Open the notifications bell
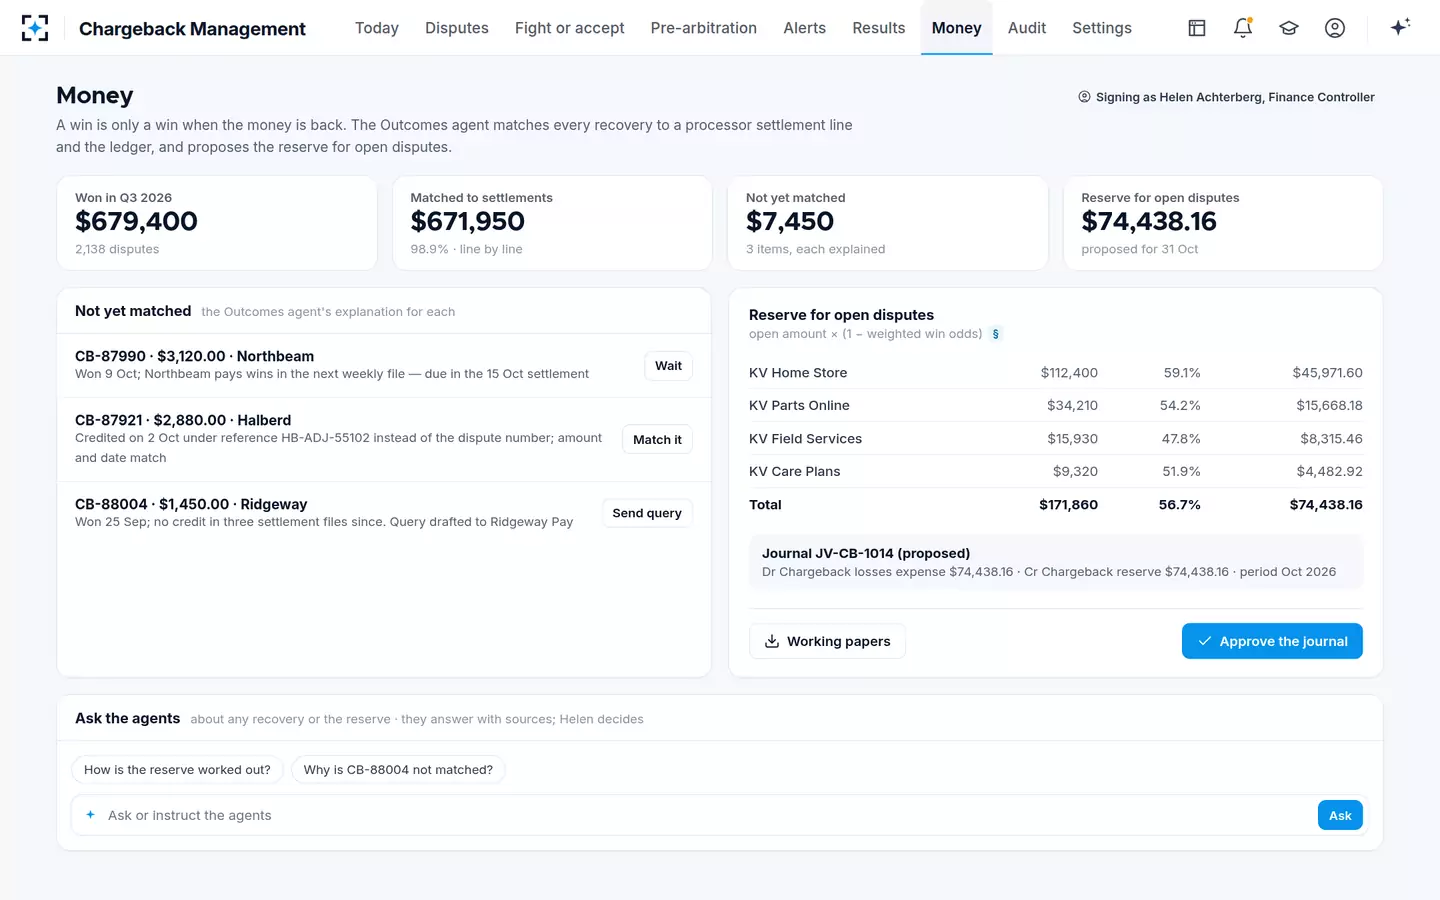The image size is (1440, 900). (1243, 28)
